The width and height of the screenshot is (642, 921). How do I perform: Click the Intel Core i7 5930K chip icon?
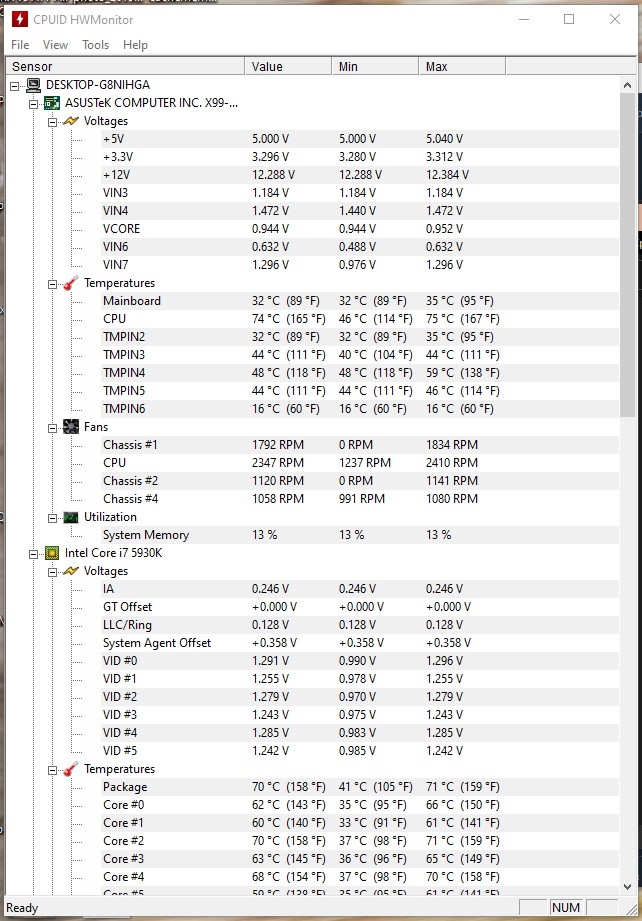52,553
